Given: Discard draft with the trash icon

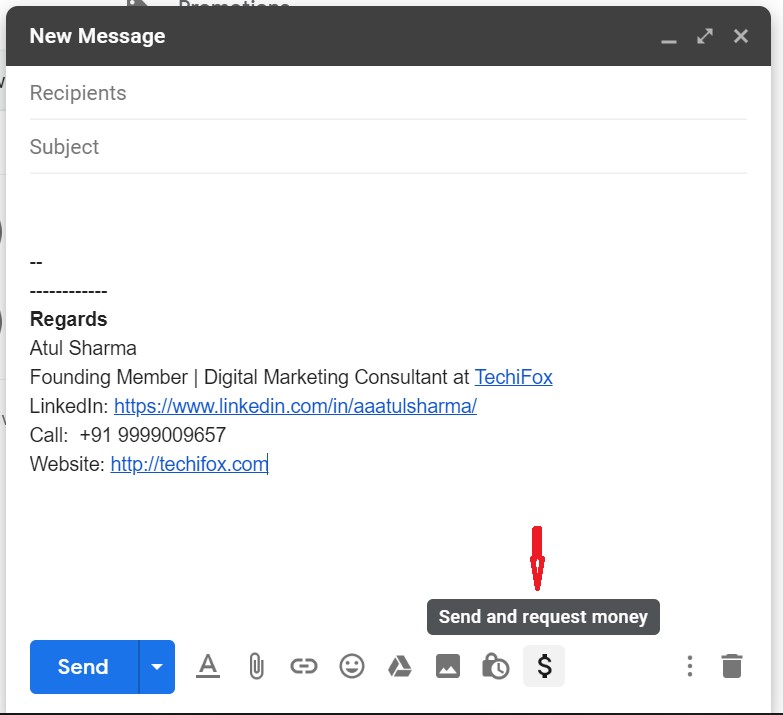Looking at the screenshot, I should coord(732,666).
